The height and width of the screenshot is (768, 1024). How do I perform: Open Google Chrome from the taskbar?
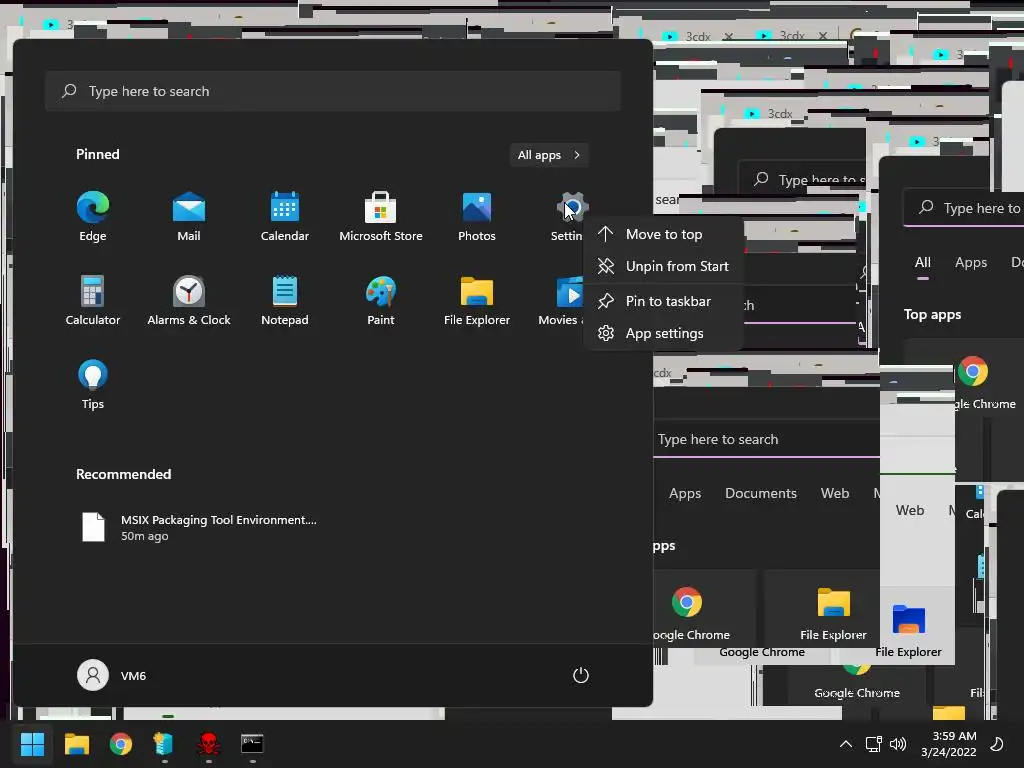coord(121,744)
